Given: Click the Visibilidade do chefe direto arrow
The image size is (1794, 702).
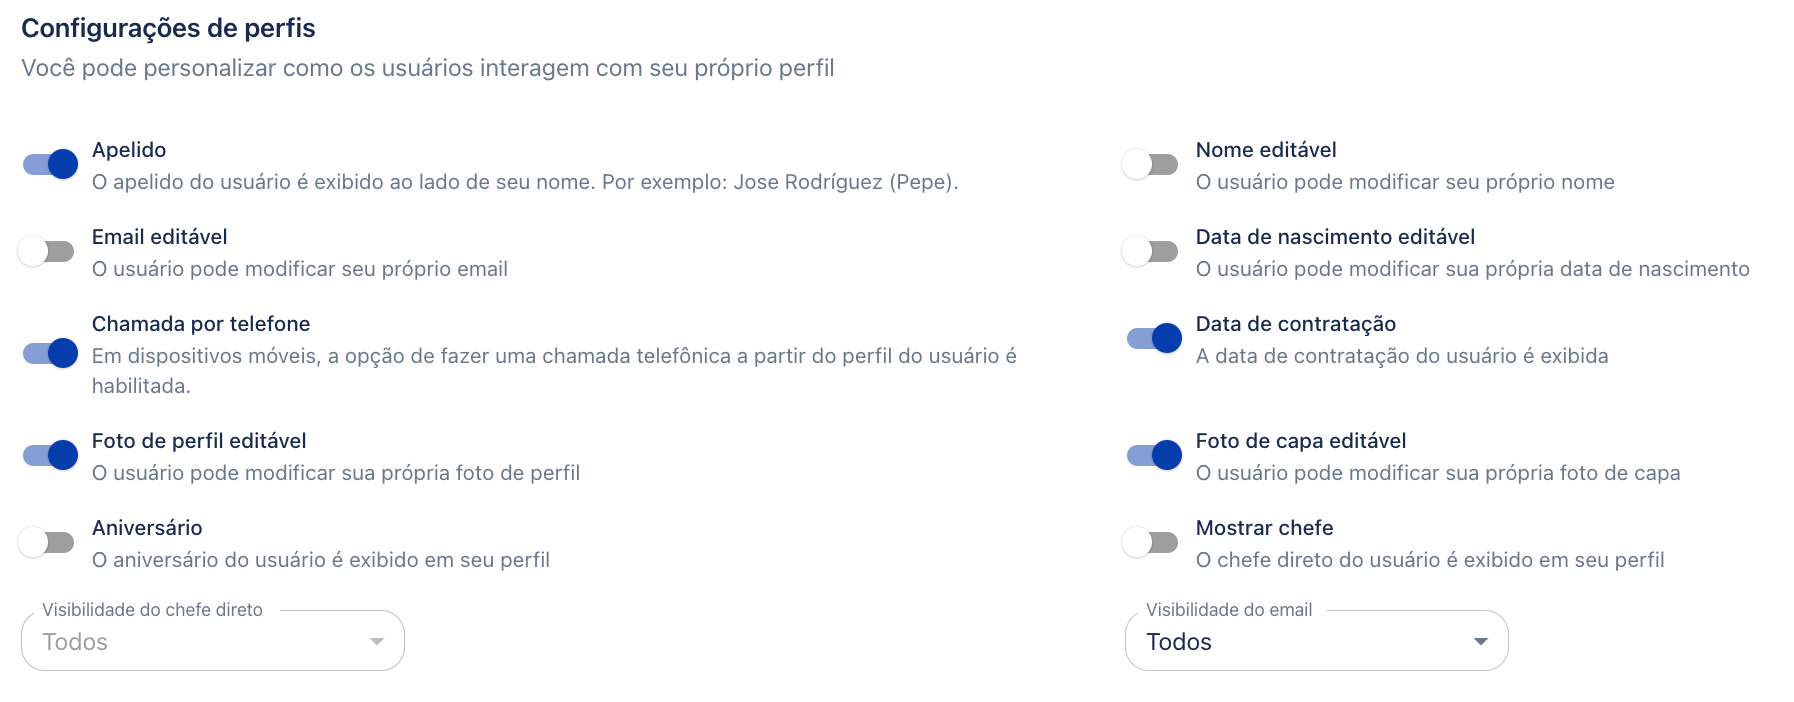Looking at the screenshot, I should point(377,641).
